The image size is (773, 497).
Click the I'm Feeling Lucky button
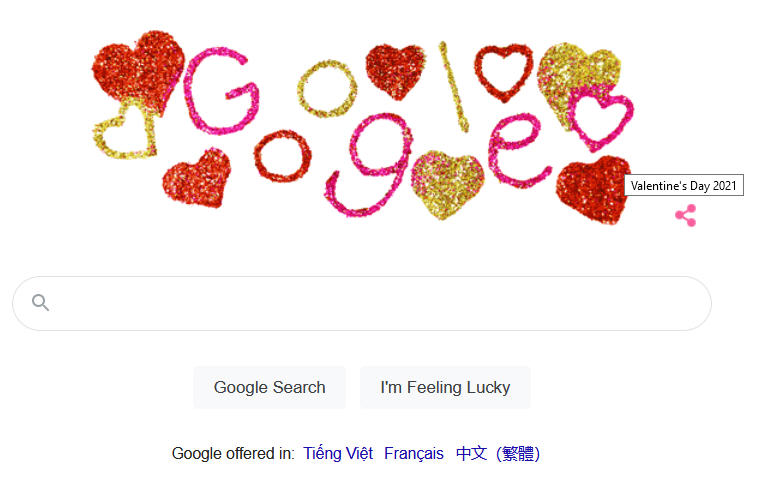[x=445, y=388]
